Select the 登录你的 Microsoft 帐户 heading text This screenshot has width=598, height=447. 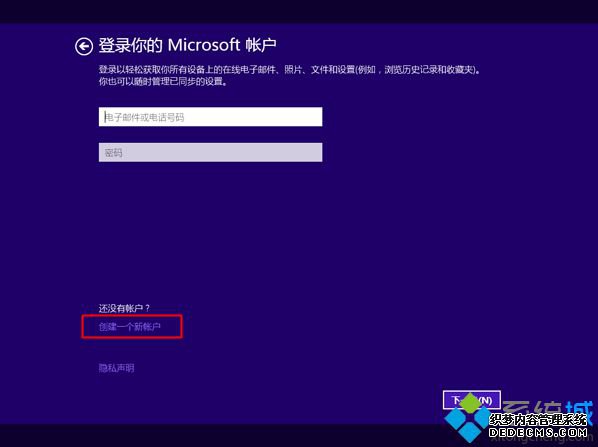187,45
